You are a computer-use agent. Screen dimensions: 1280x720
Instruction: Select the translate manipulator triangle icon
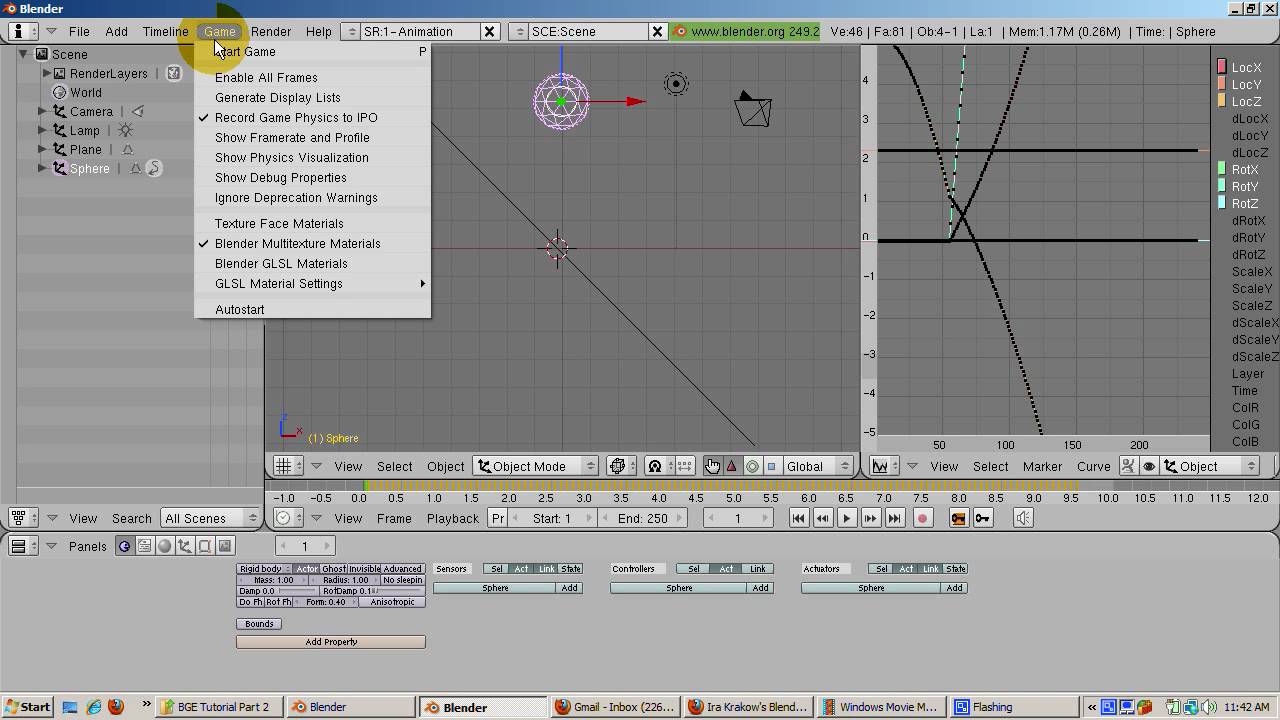732,466
